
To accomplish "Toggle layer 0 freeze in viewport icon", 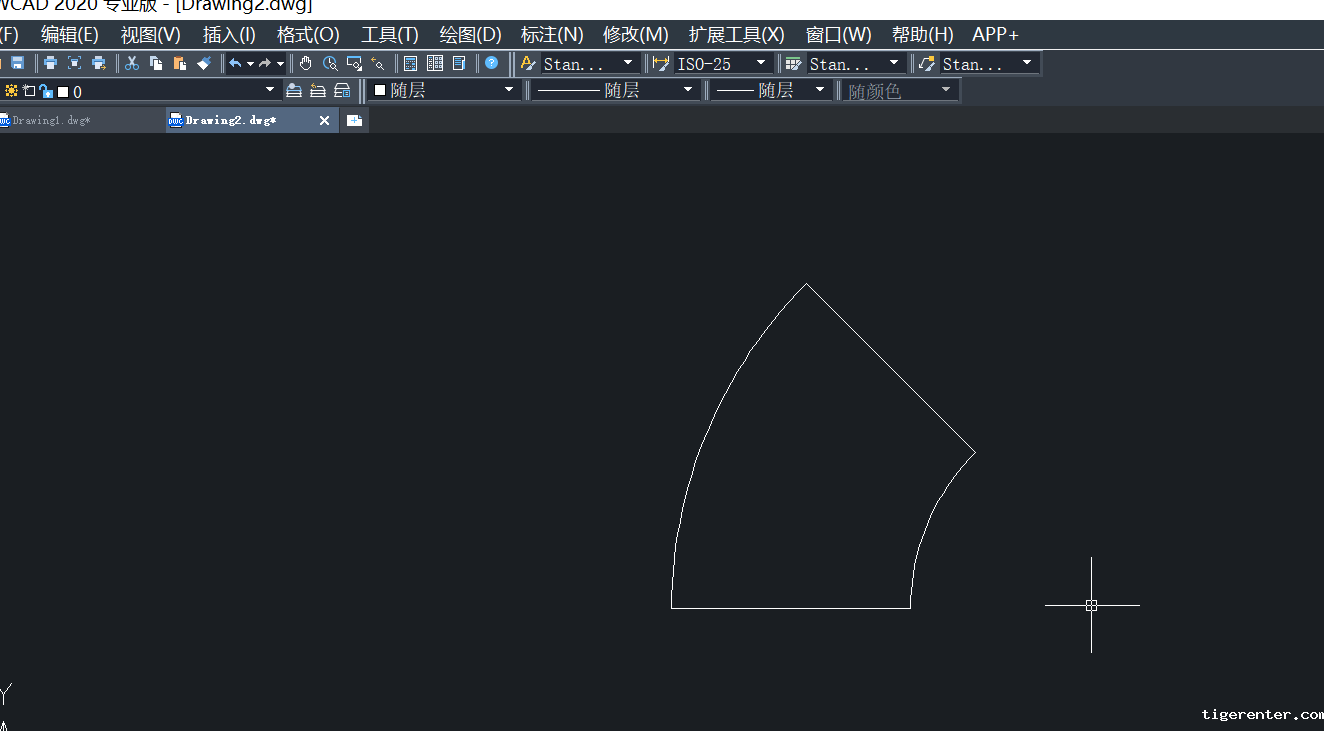I will (29, 91).
